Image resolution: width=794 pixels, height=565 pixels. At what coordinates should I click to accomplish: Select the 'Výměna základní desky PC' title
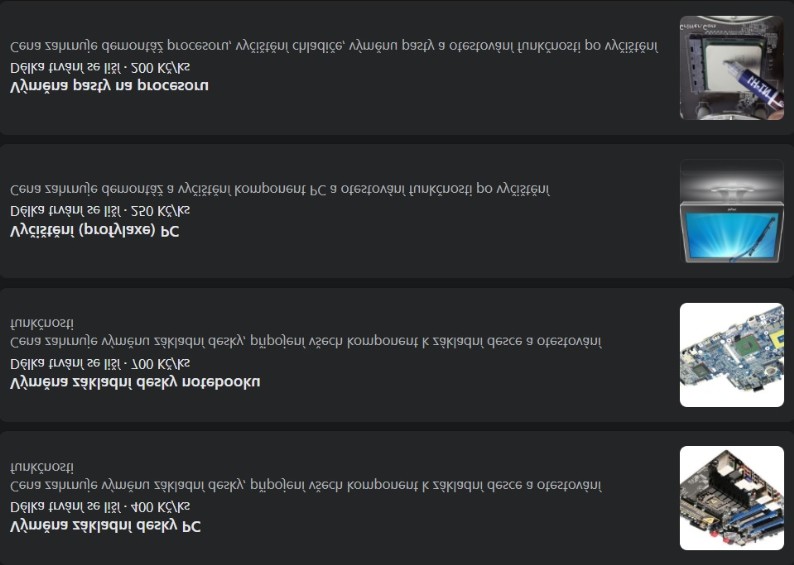point(105,526)
